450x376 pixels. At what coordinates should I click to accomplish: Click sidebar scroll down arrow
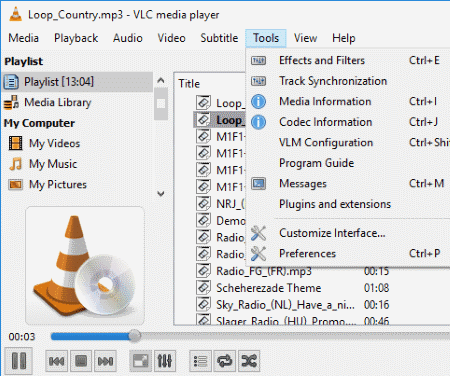point(161,194)
